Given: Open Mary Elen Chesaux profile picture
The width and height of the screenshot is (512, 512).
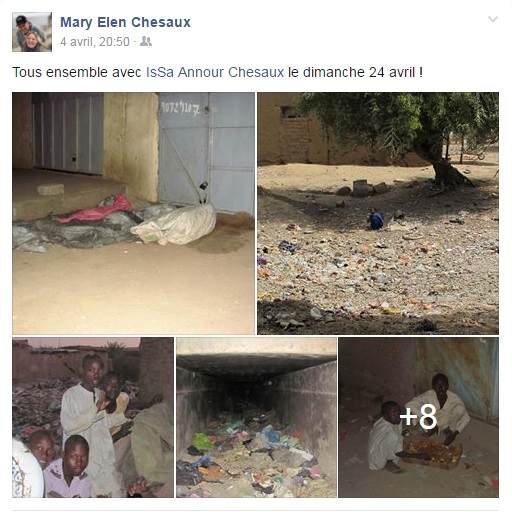Looking at the screenshot, I should 32,32.
